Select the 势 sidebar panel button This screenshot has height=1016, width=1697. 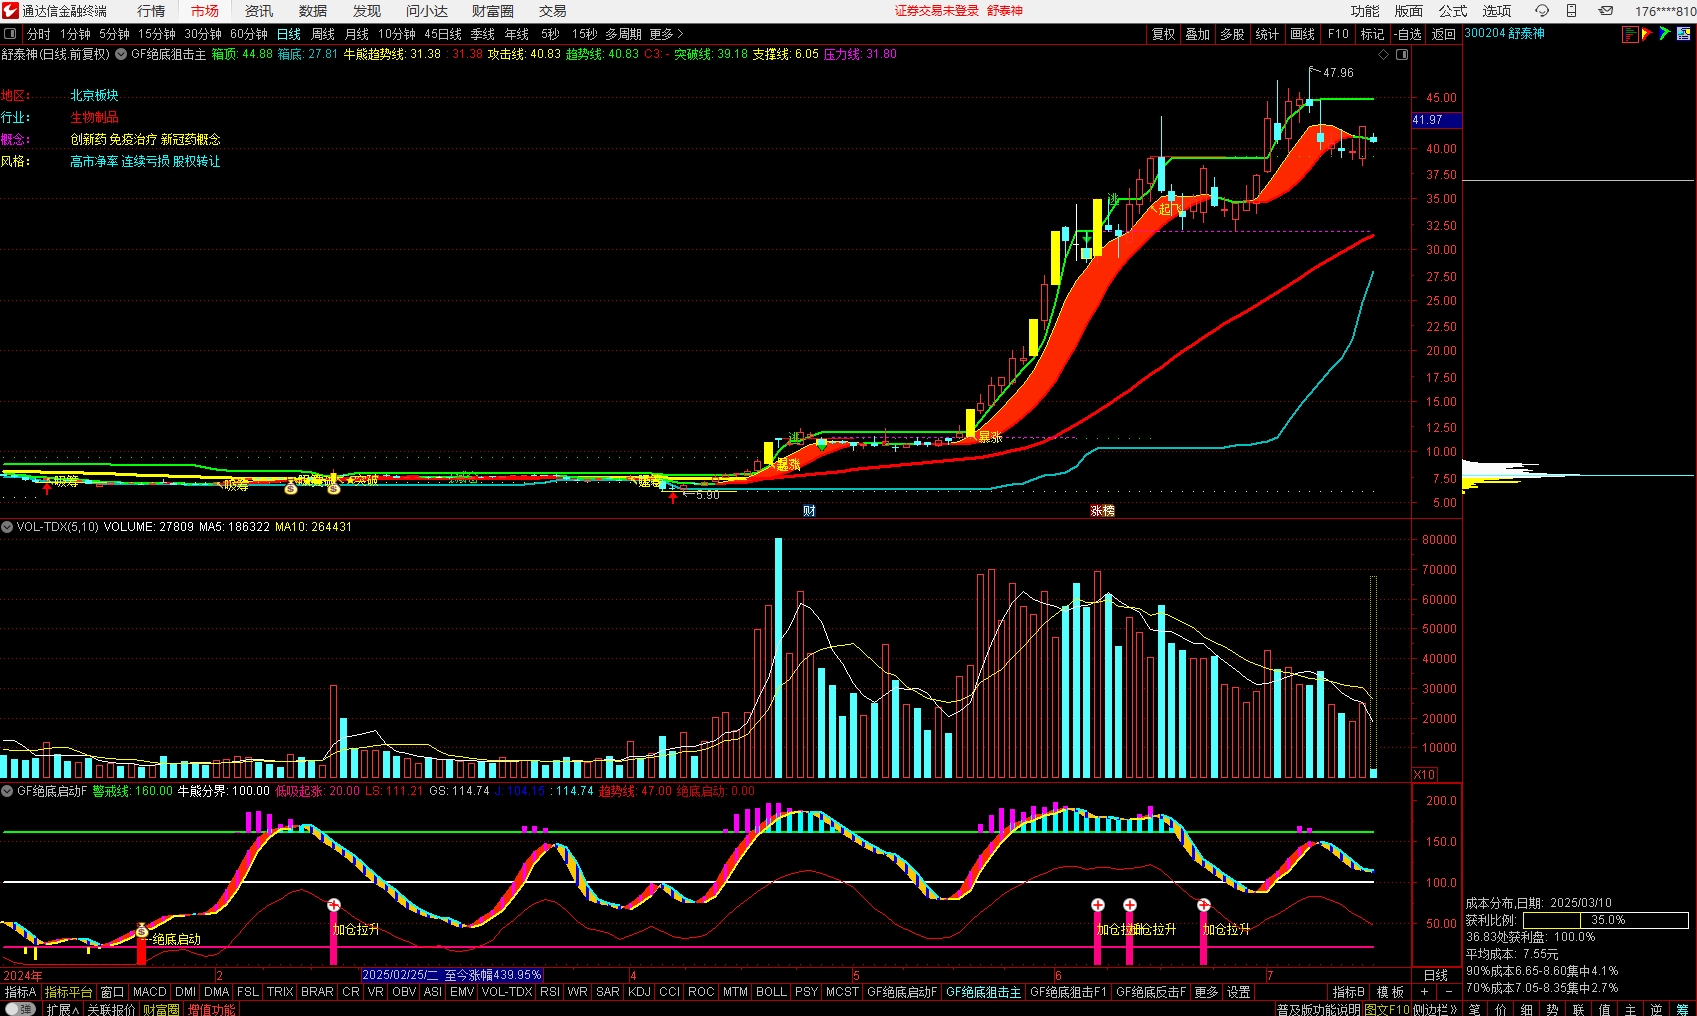[x=1552, y=1009]
